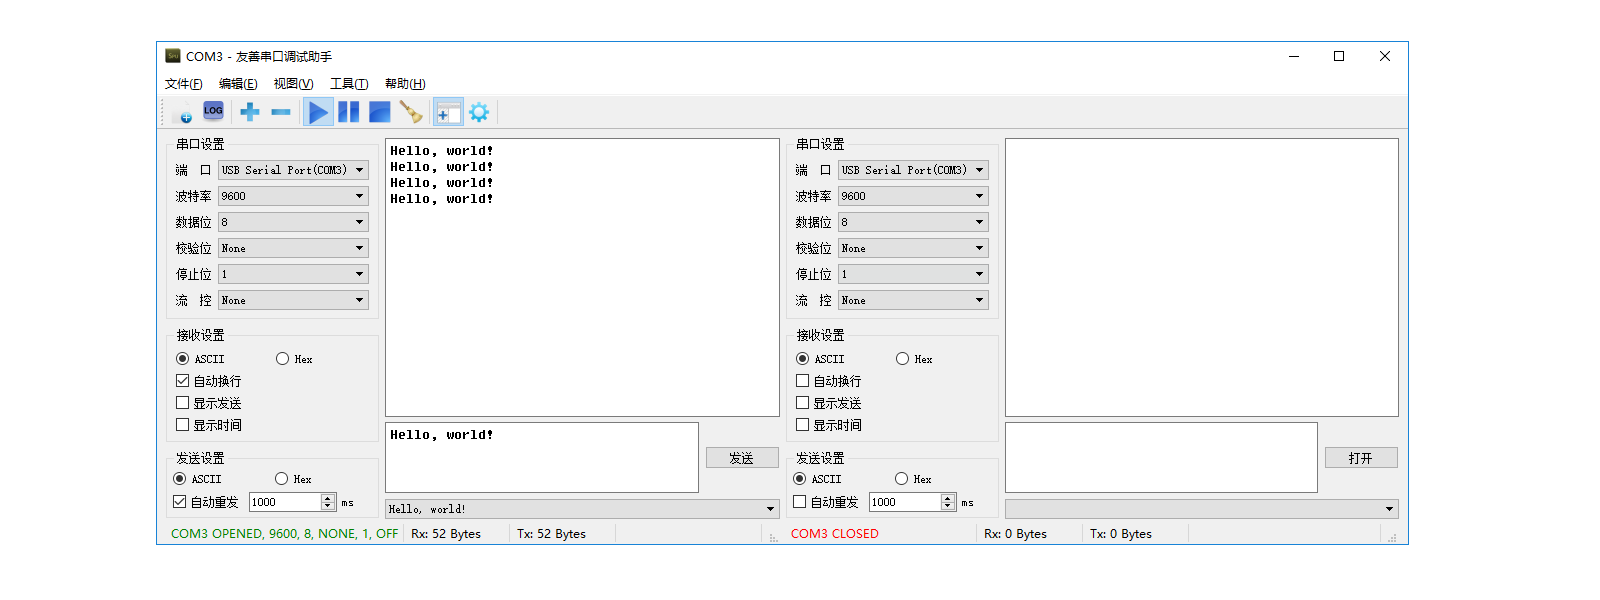The image size is (1600, 600).
Task: Select Hex receive mode in left panel
Action: (x=283, y=359)
